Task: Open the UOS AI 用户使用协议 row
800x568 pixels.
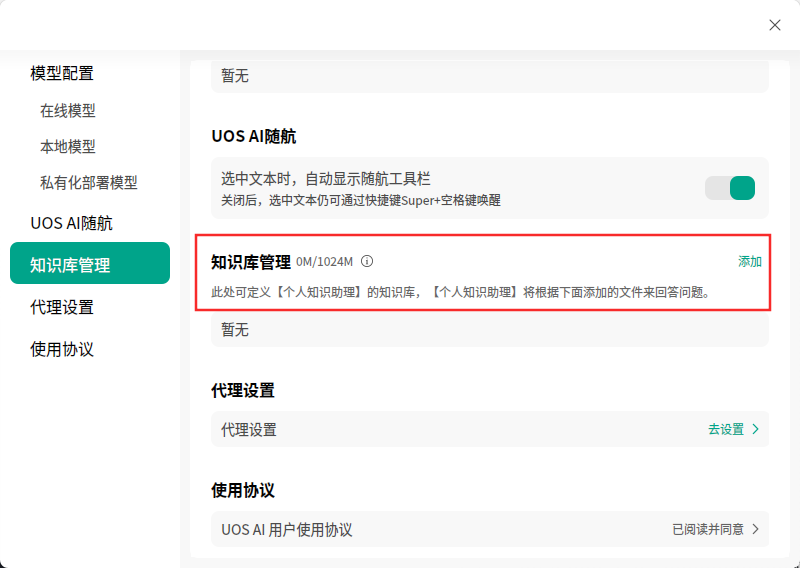Action: pos(490,529)
